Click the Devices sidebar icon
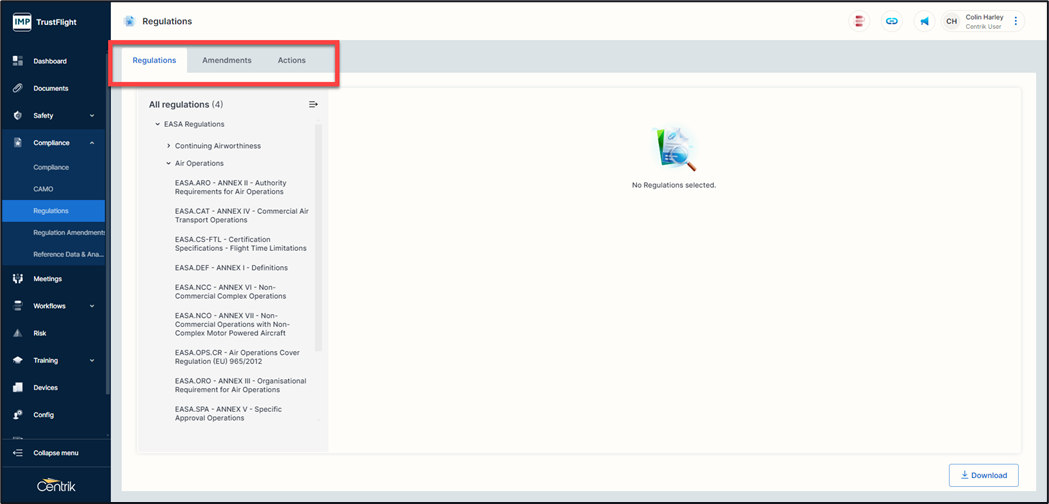Viewport: 1049px width, 504px height. pos(18,388)
